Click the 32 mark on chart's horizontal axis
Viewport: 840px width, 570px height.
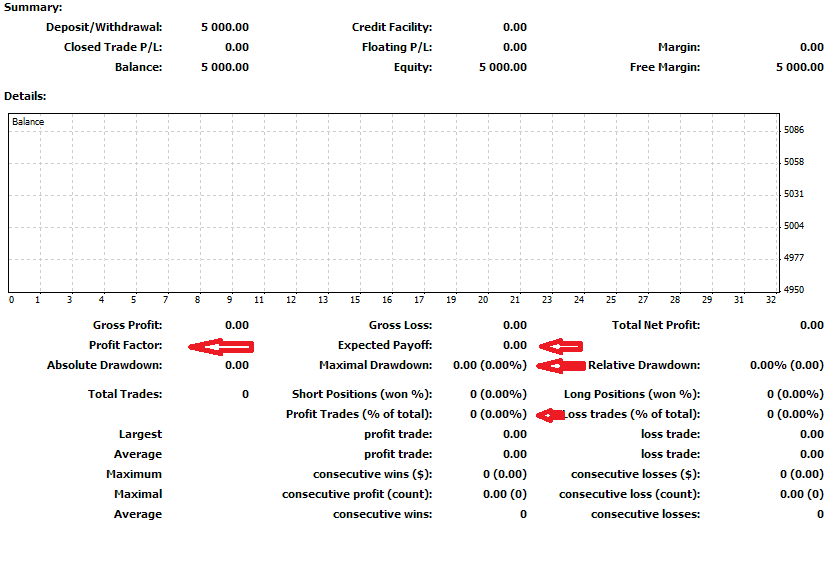pyautogui.click(x=770, y=299)
